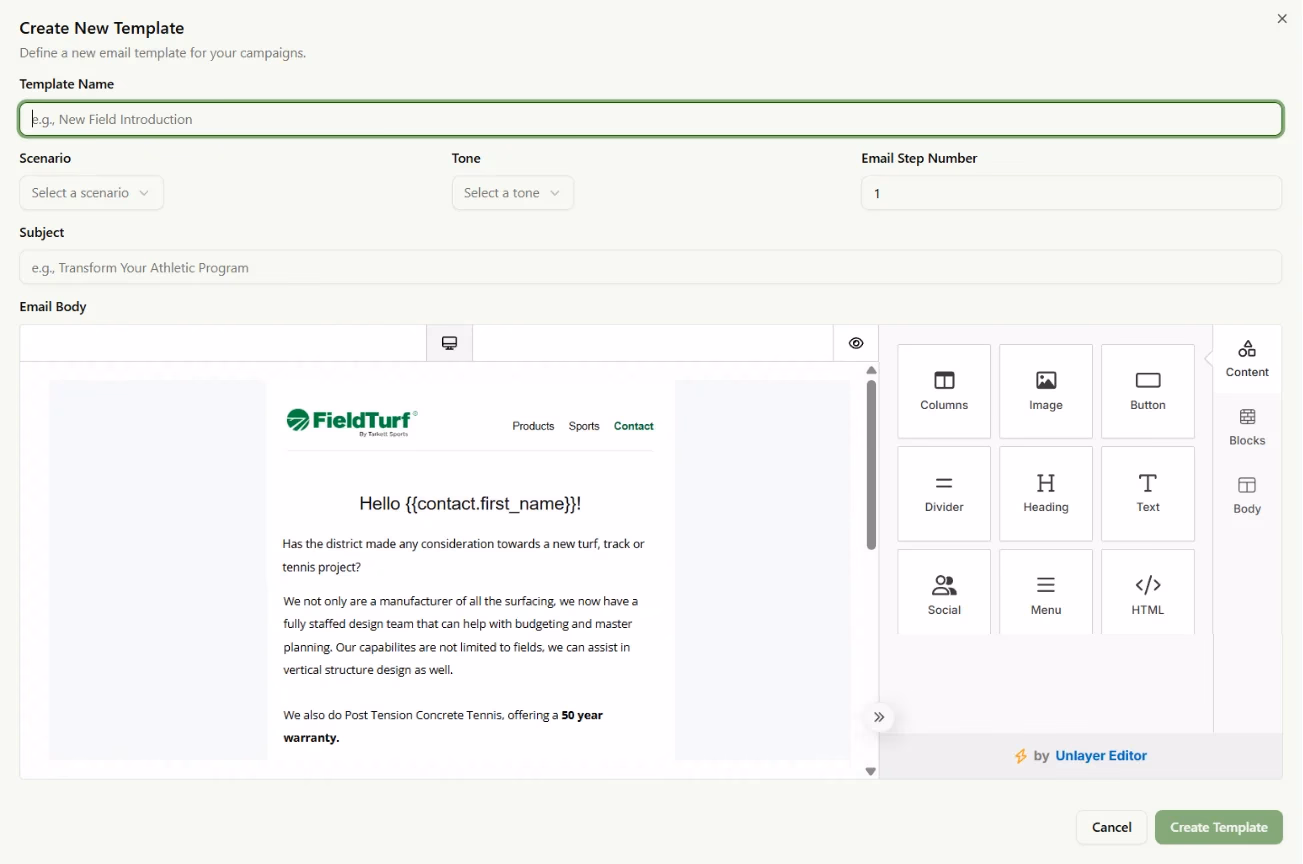Add an Image content block
The height and width of the screenshot is (864, 1303).
(x=1046, y=391)
